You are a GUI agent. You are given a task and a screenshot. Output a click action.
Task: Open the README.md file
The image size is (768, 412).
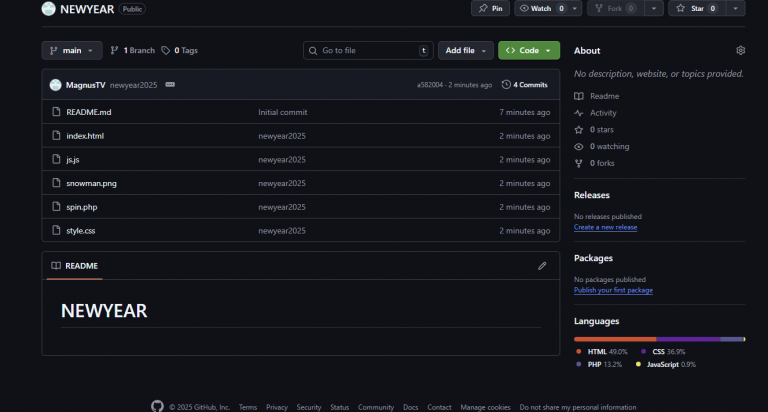89,112
